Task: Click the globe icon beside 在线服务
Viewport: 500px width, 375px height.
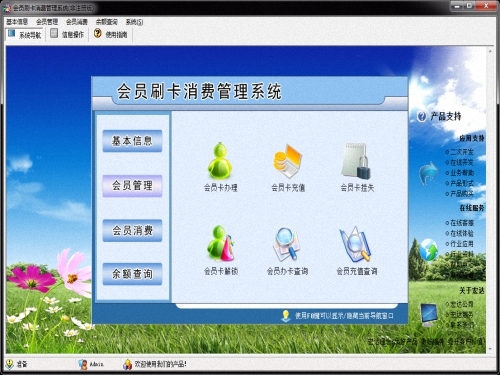Action: (x=429, y=250)
